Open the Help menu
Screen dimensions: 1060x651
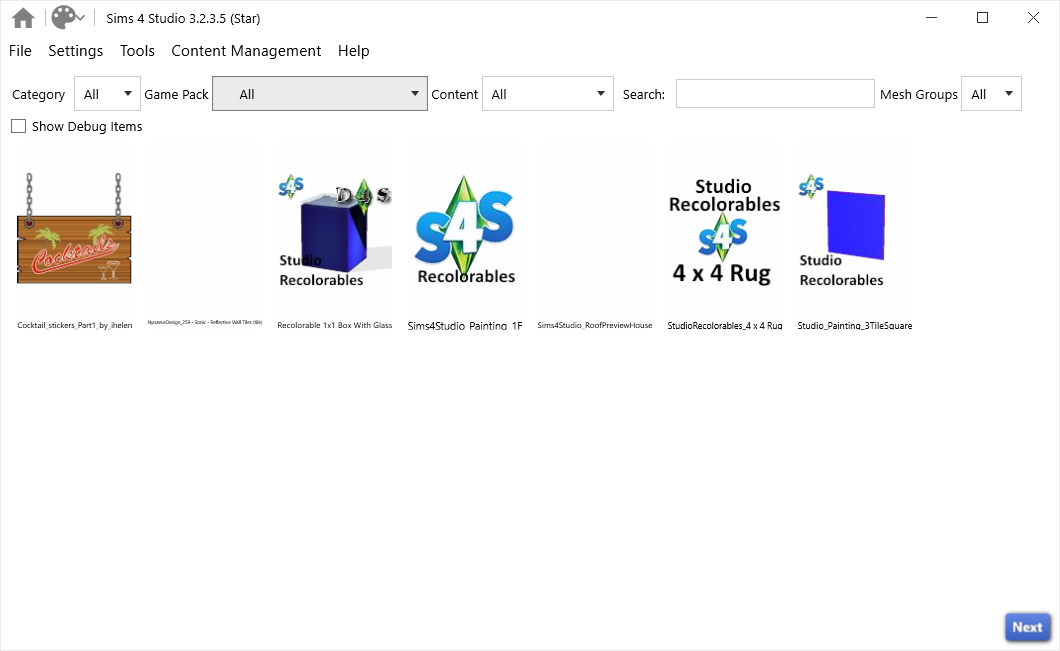pos(353,50)
